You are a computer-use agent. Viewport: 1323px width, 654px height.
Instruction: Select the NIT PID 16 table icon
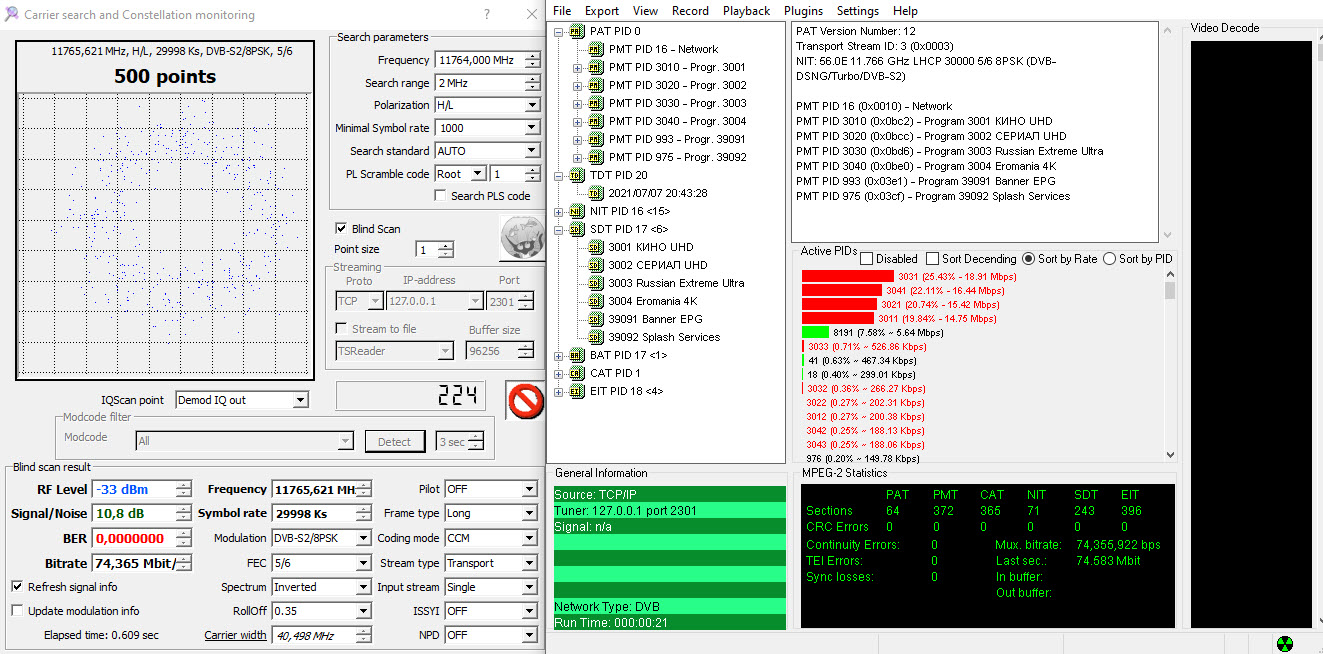[577, 211]
